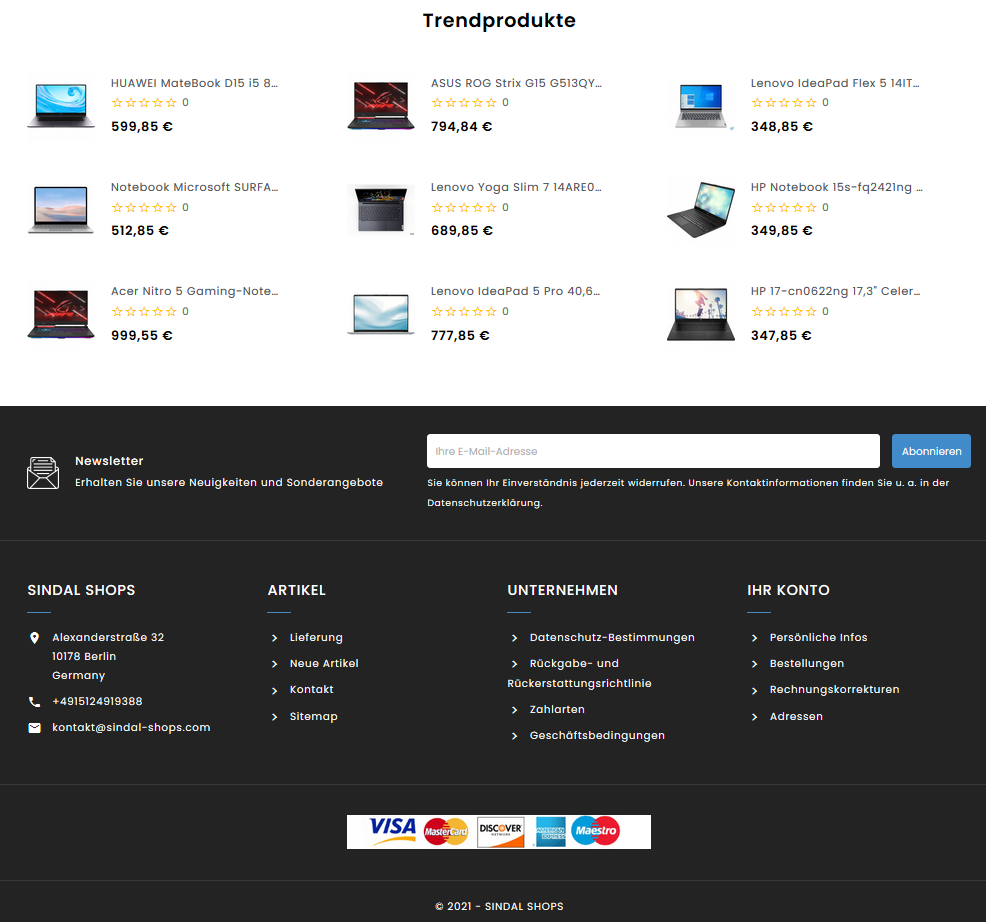This screenshot has height=922, width=986.
Task: Click the star rating of HP Notebook 15s-fq2421ng
Action: click(x=784, y=208)
